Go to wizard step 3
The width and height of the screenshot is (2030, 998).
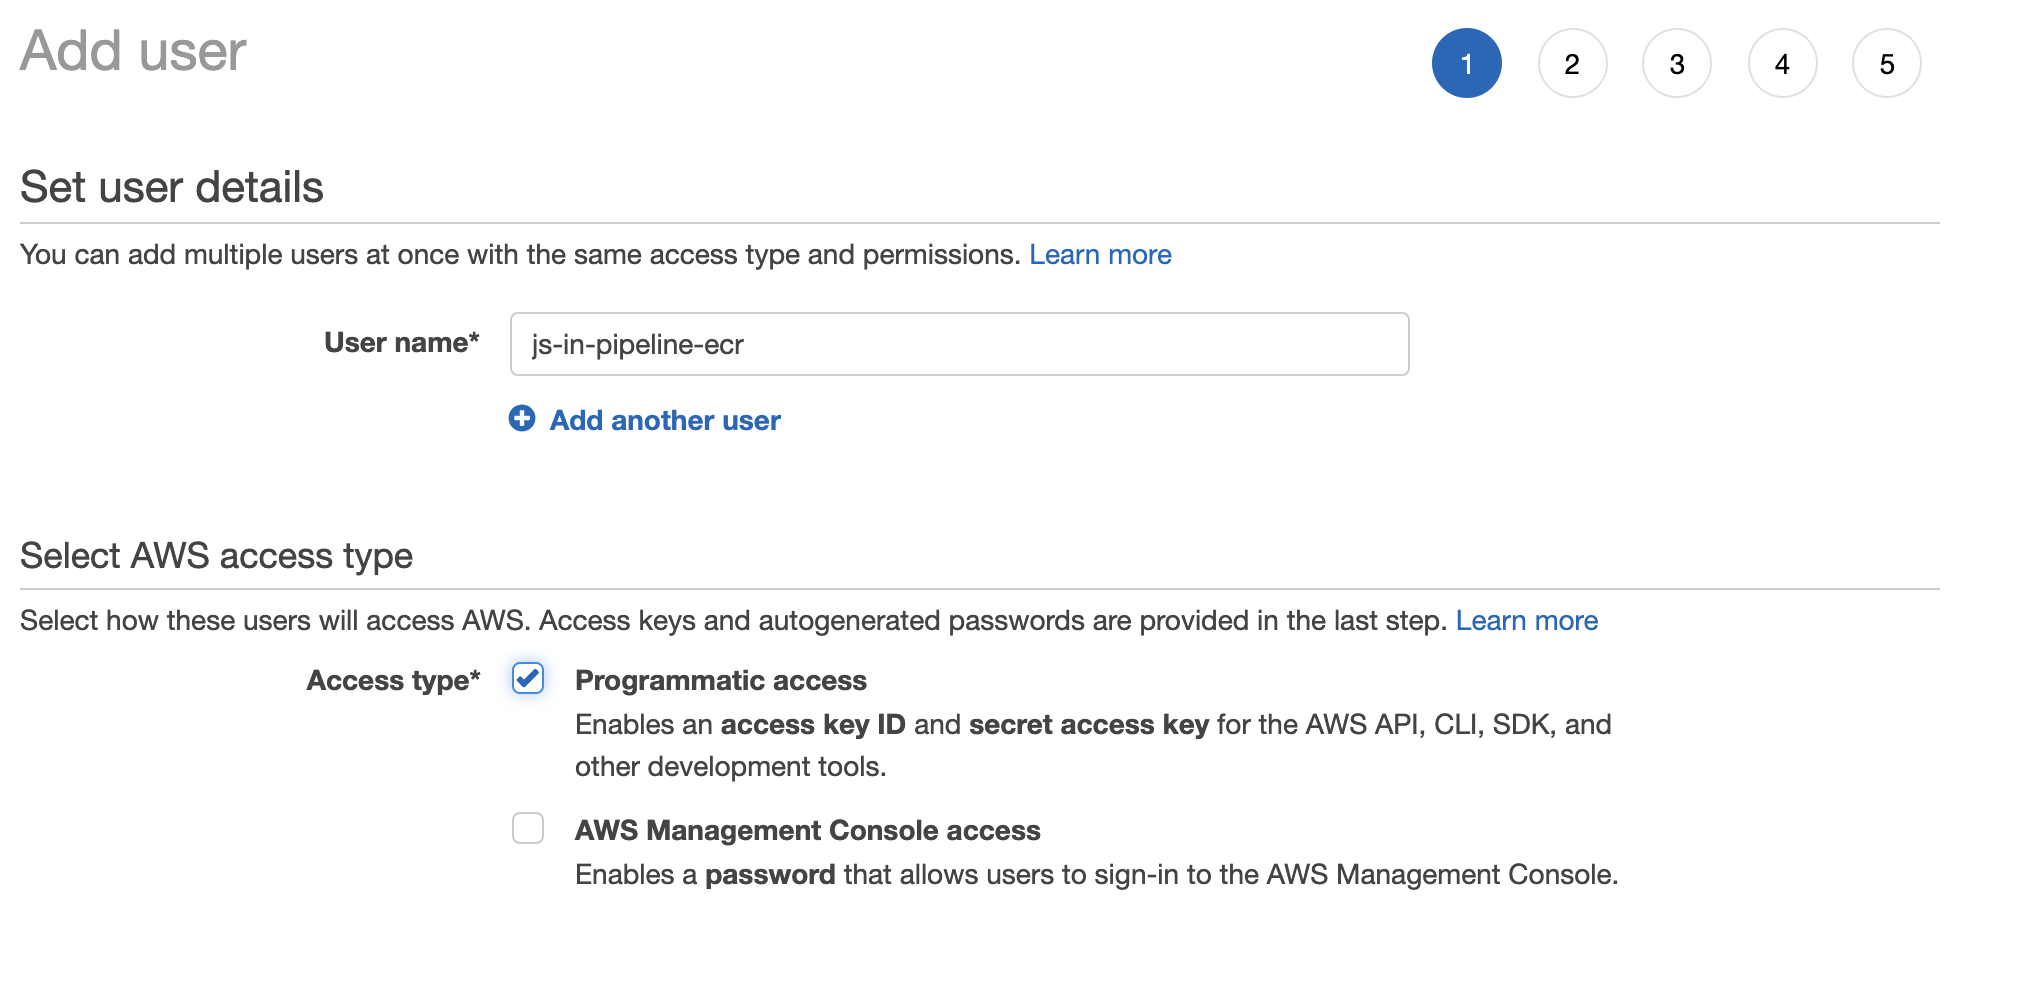[x=1677, y=63]
